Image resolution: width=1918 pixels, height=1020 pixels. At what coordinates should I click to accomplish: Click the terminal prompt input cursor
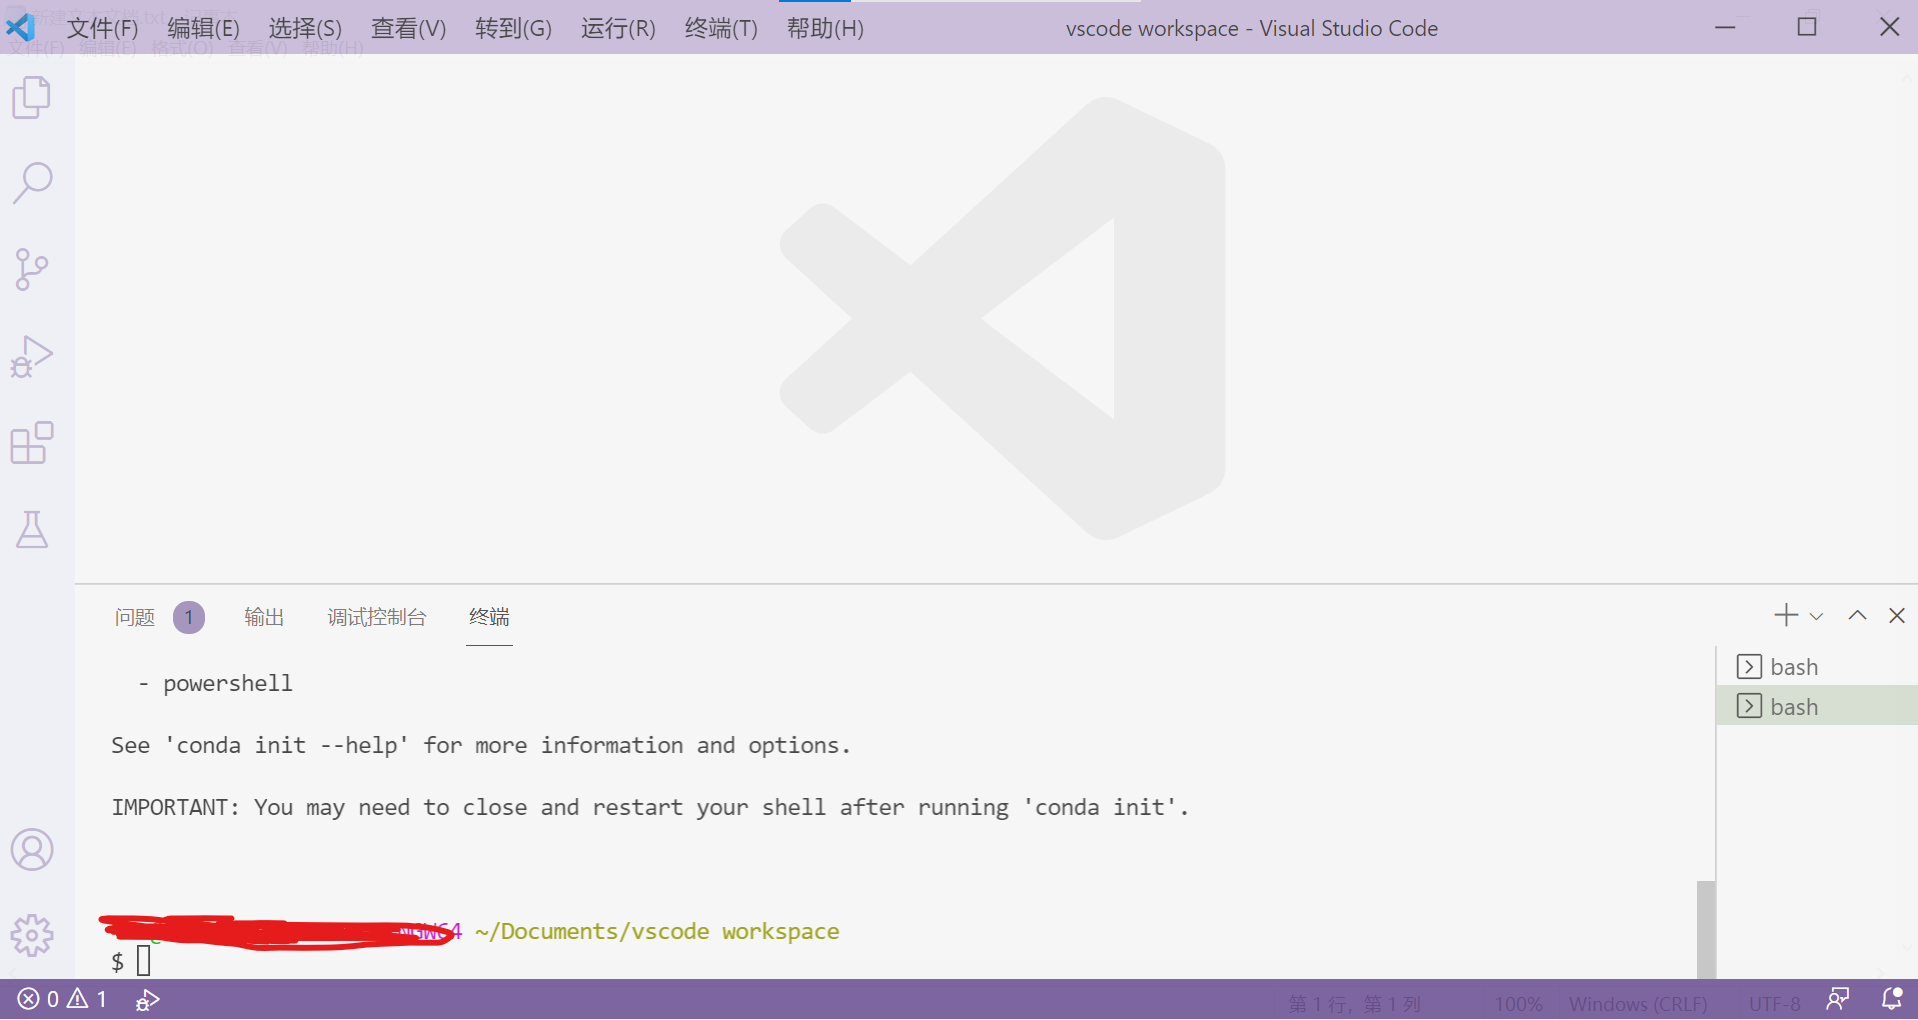coord(144,961)
